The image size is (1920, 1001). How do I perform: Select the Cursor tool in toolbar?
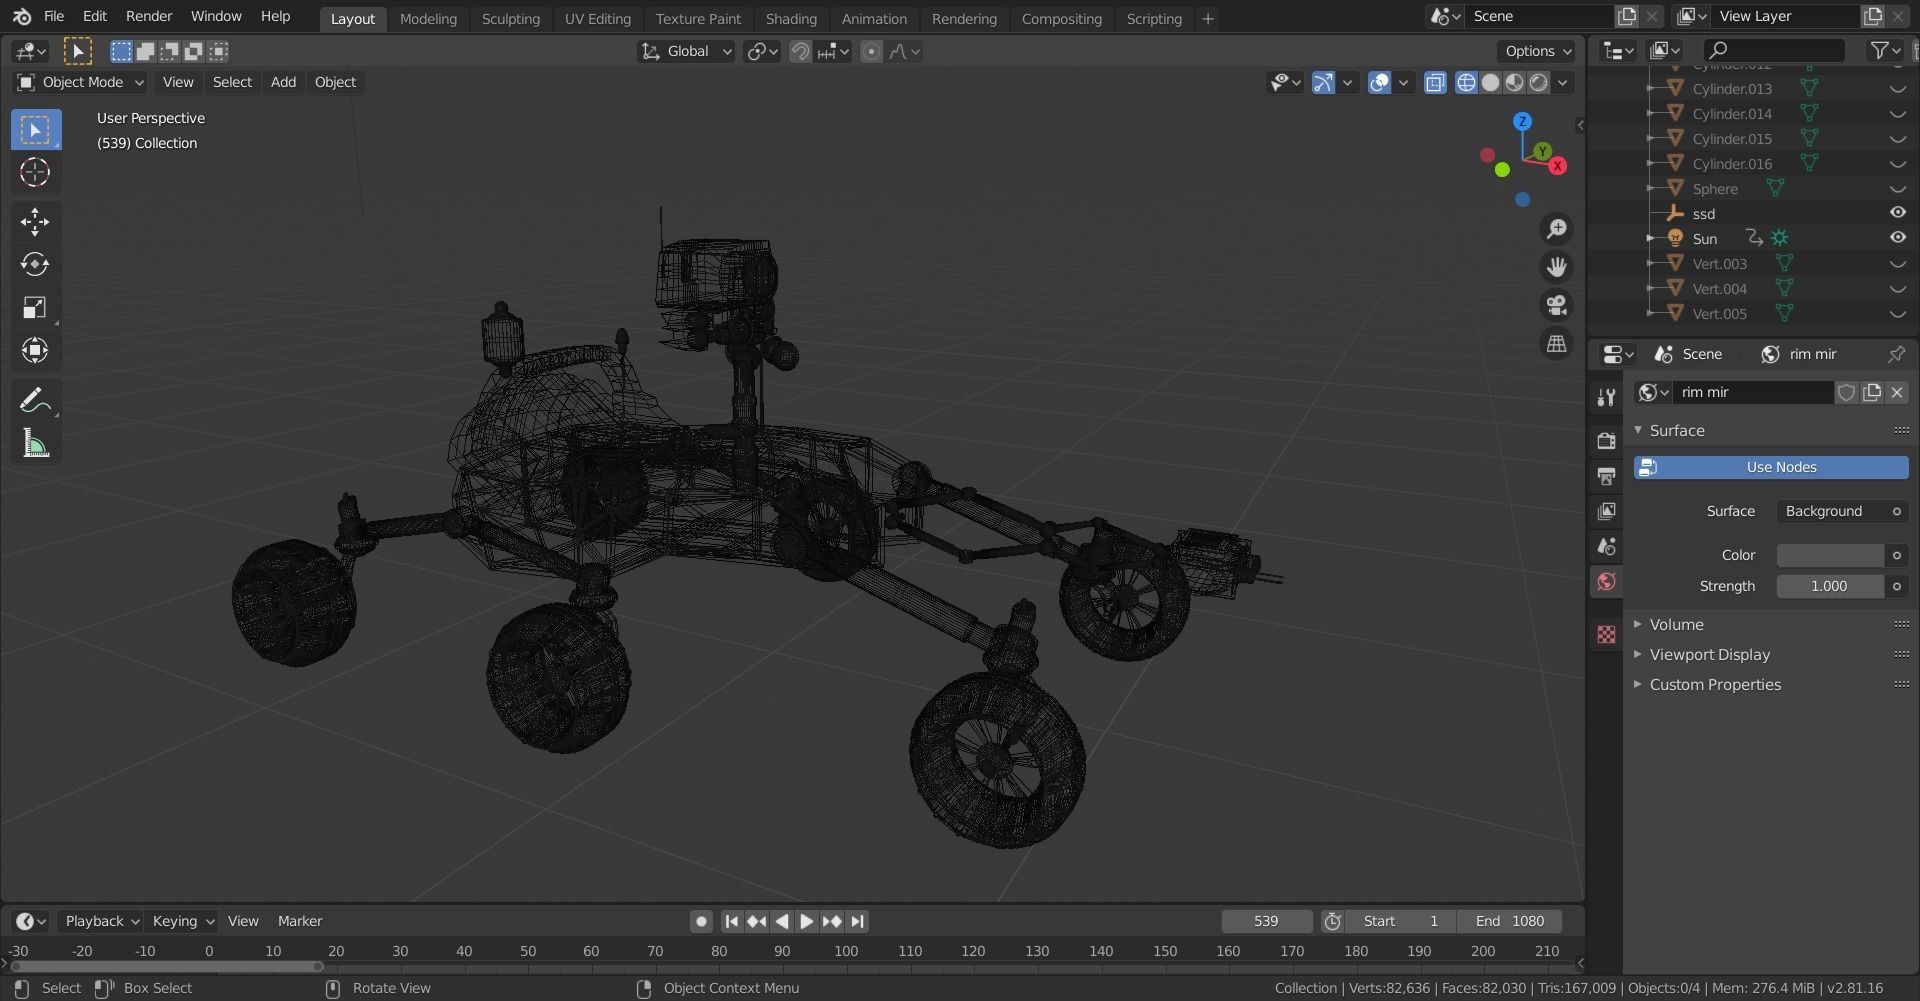click(x=35, y=172)
